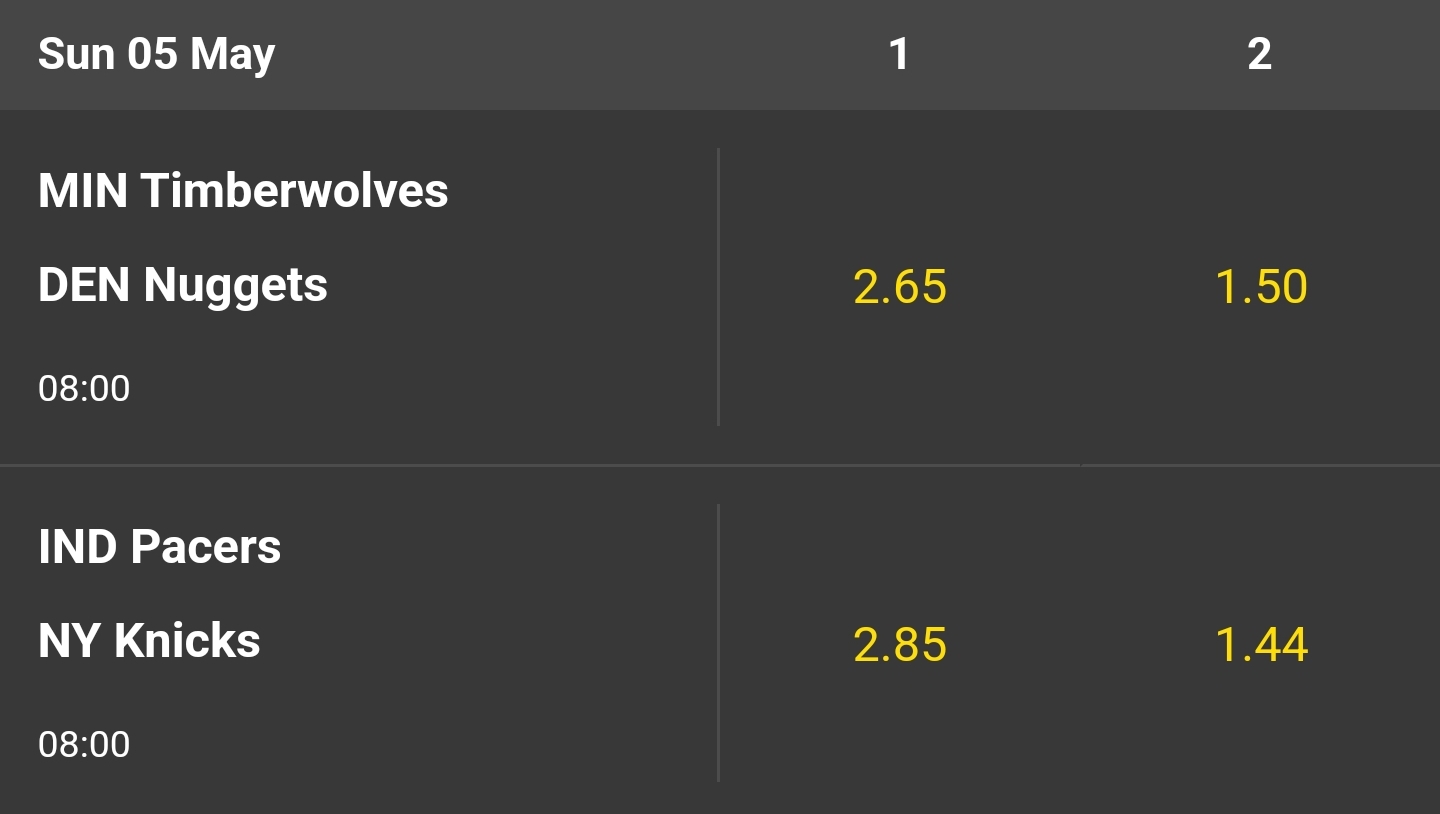Choose Knicks win odds 1.44
This screenshot has width=1440, height=814.
pyautogui.click(x=1260, y=644)
